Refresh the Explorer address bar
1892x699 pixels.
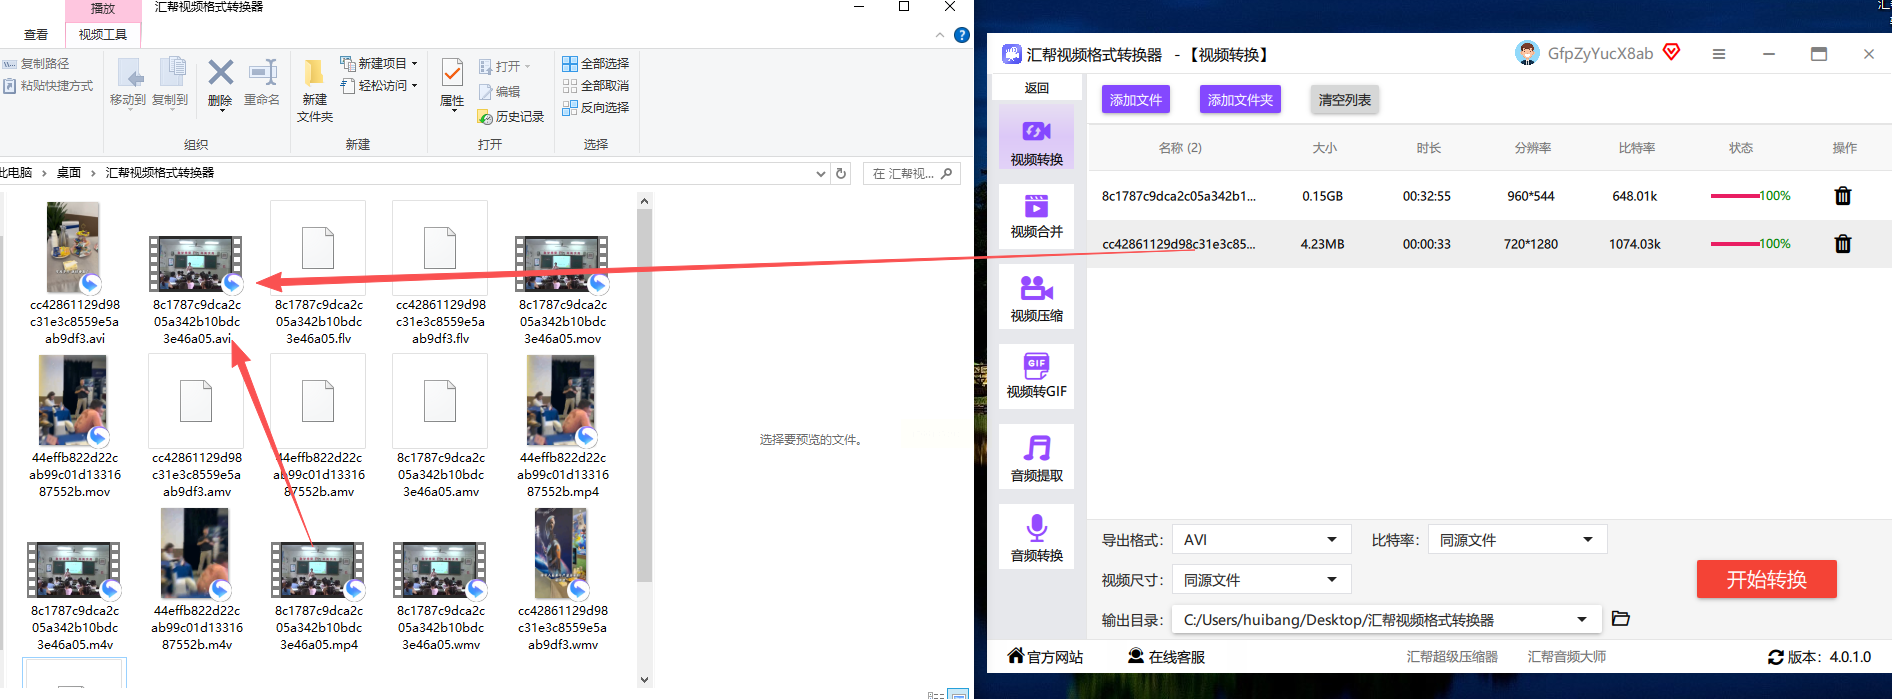[841, 173]
